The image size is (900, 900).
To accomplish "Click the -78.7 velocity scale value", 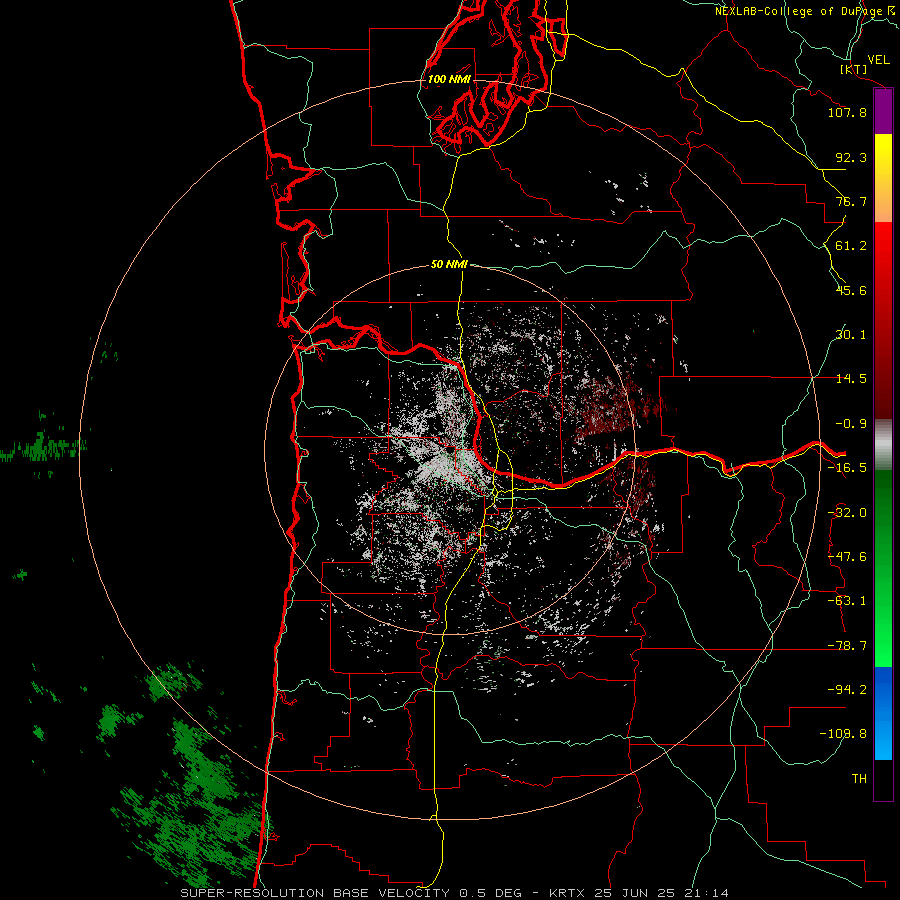I will [x=847, y=646].
